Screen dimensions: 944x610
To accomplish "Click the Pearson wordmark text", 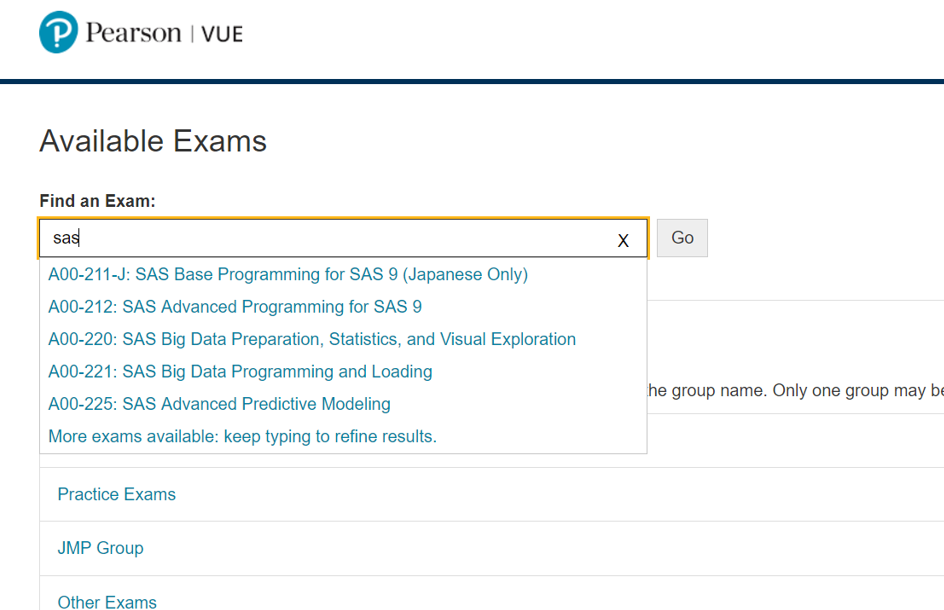I will [x=133, y=33].
